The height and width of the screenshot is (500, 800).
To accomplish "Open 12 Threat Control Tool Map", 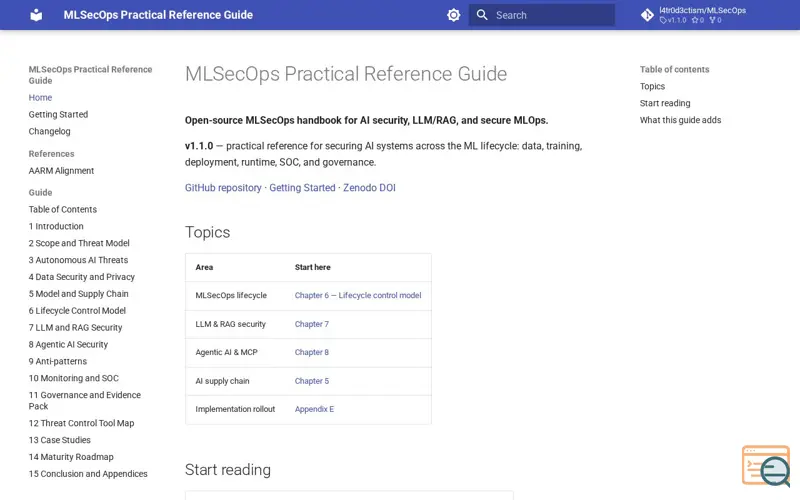I will tap(82, 423).
